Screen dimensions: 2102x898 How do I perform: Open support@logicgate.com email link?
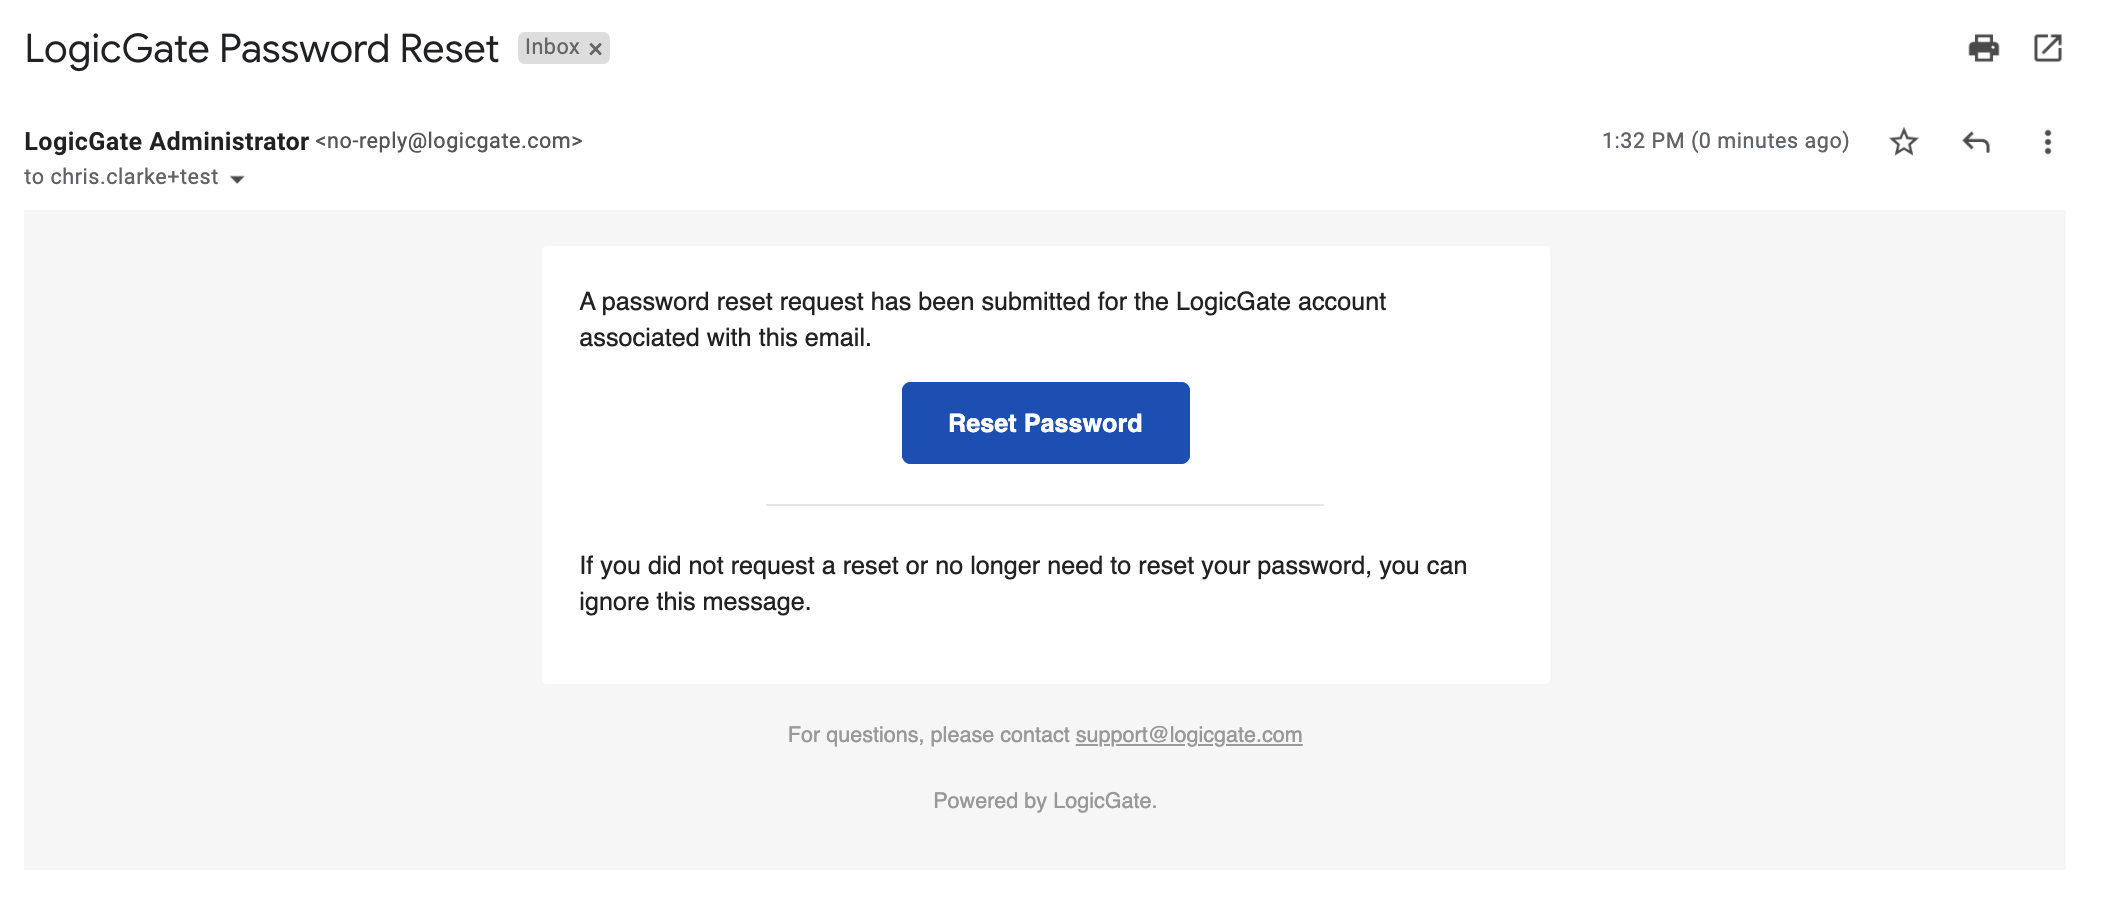1188,735
